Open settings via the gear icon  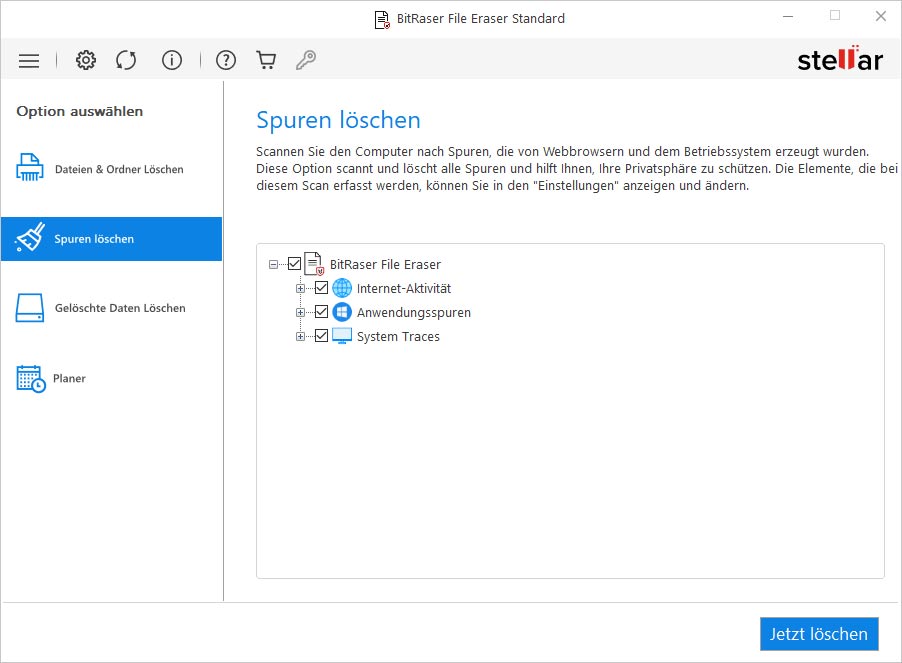tap(86, 61)
